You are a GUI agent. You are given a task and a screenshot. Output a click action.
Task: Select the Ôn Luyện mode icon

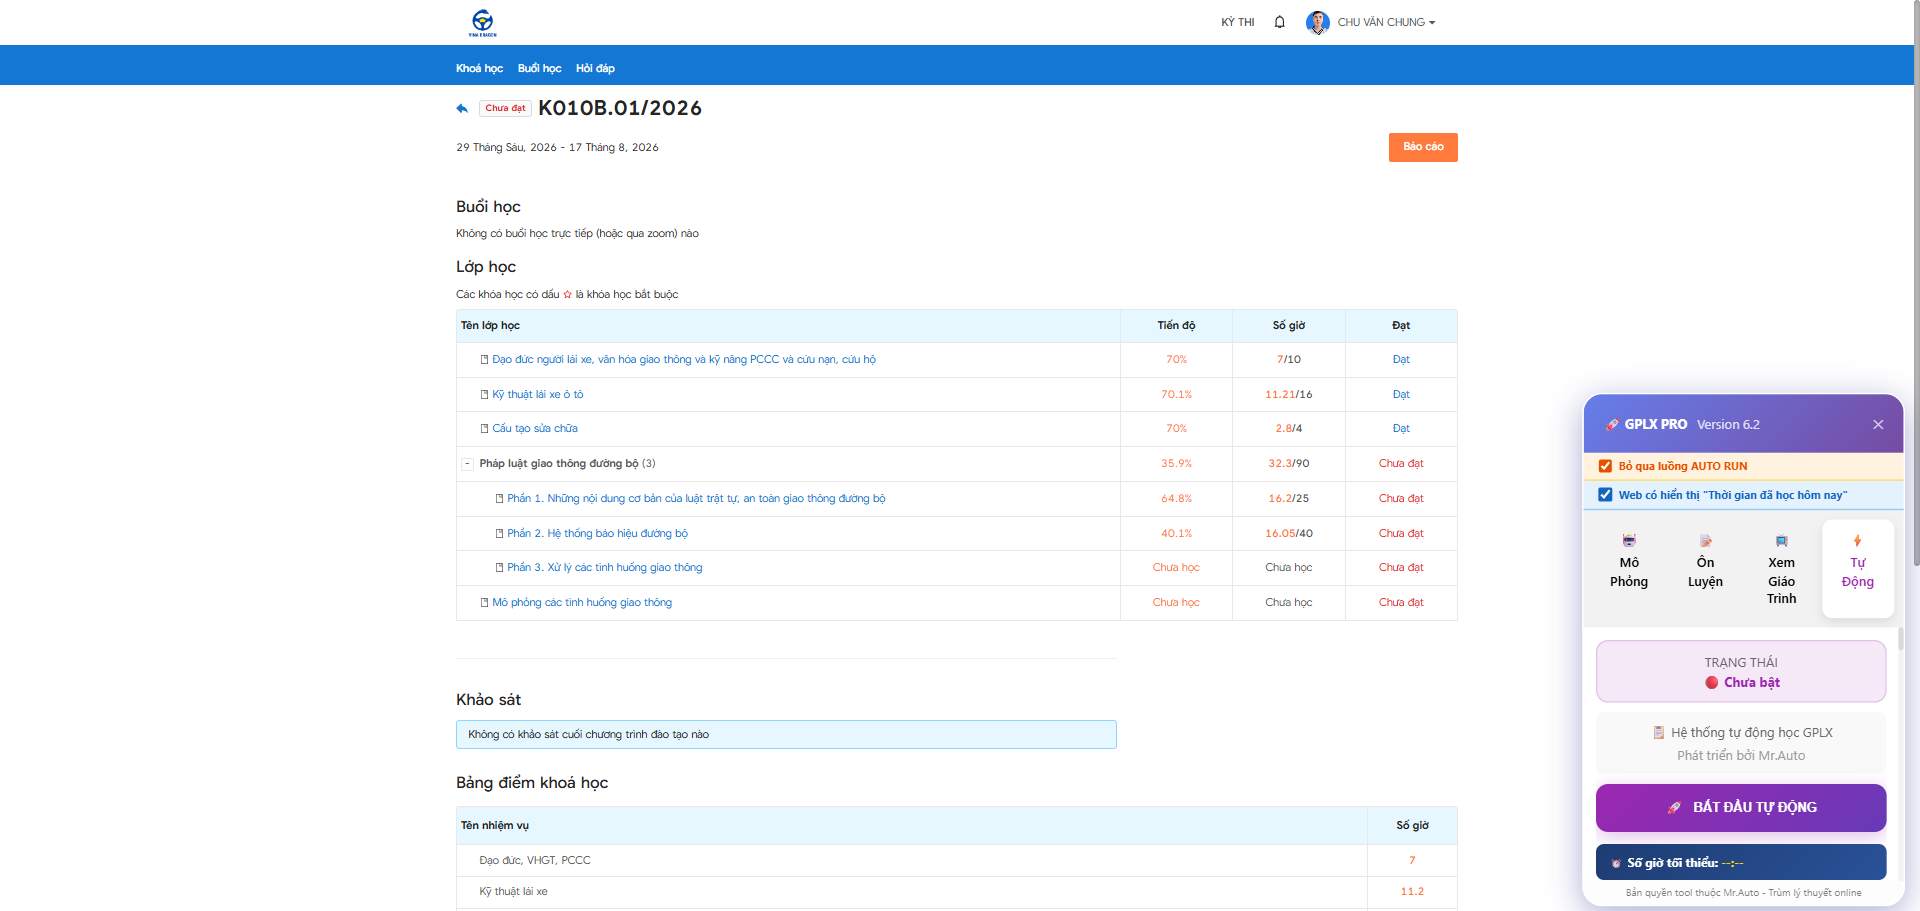click(x=1705, y=541)
